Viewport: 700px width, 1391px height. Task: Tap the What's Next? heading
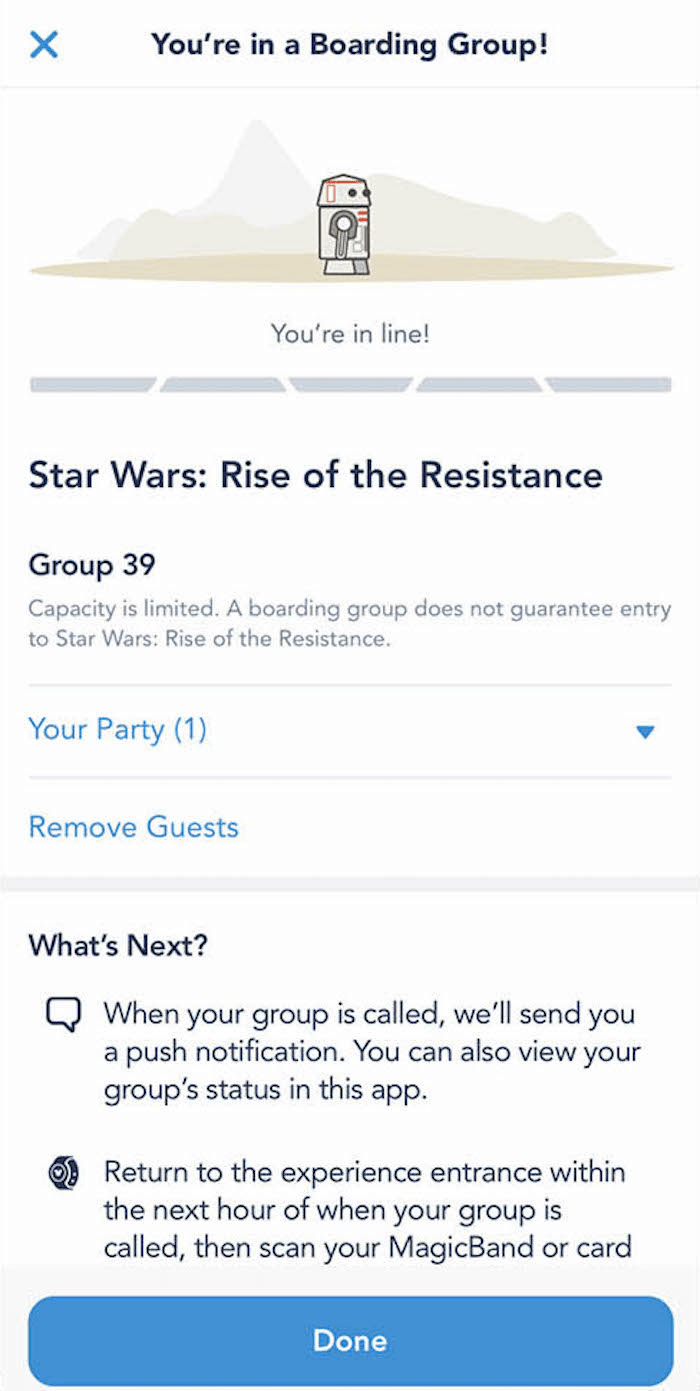point(119,945)
